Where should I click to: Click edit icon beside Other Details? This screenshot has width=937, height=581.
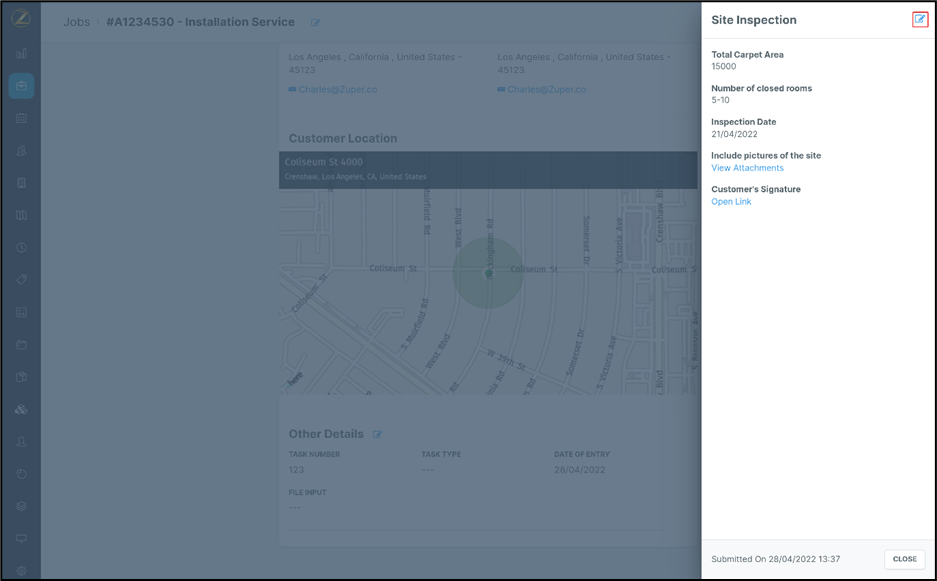pos(377,435)
